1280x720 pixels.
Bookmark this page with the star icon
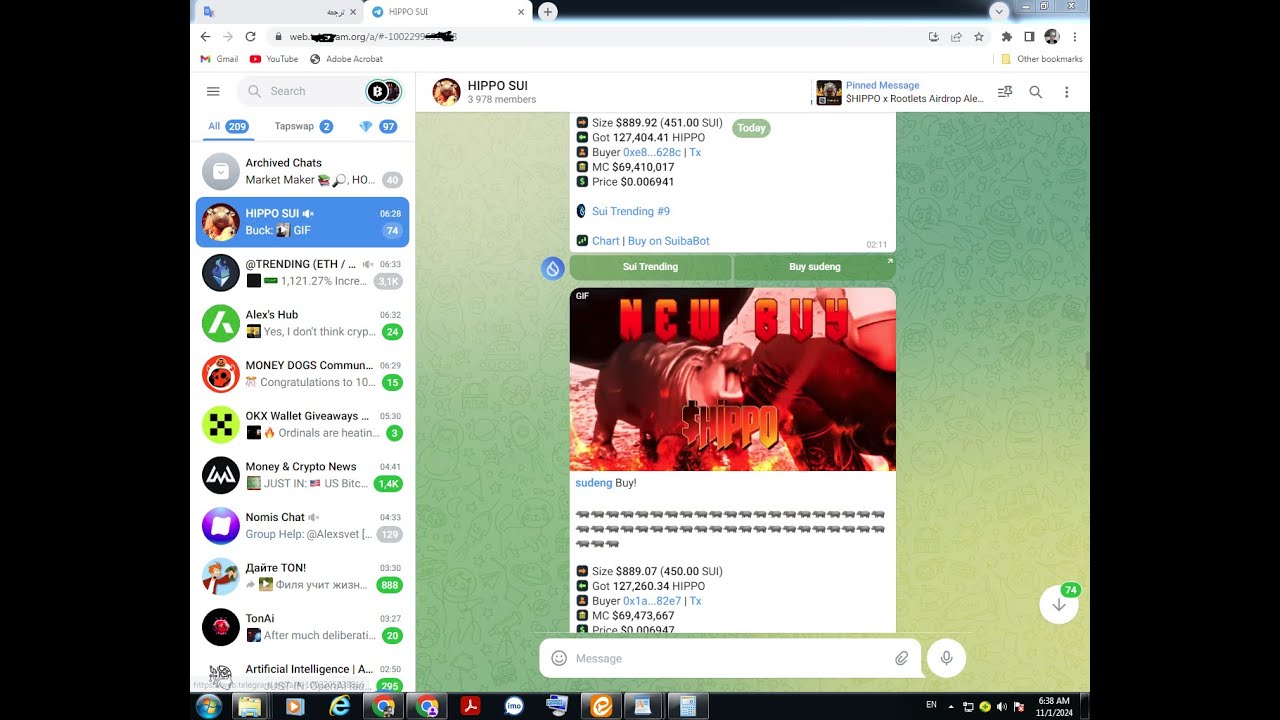979,37
